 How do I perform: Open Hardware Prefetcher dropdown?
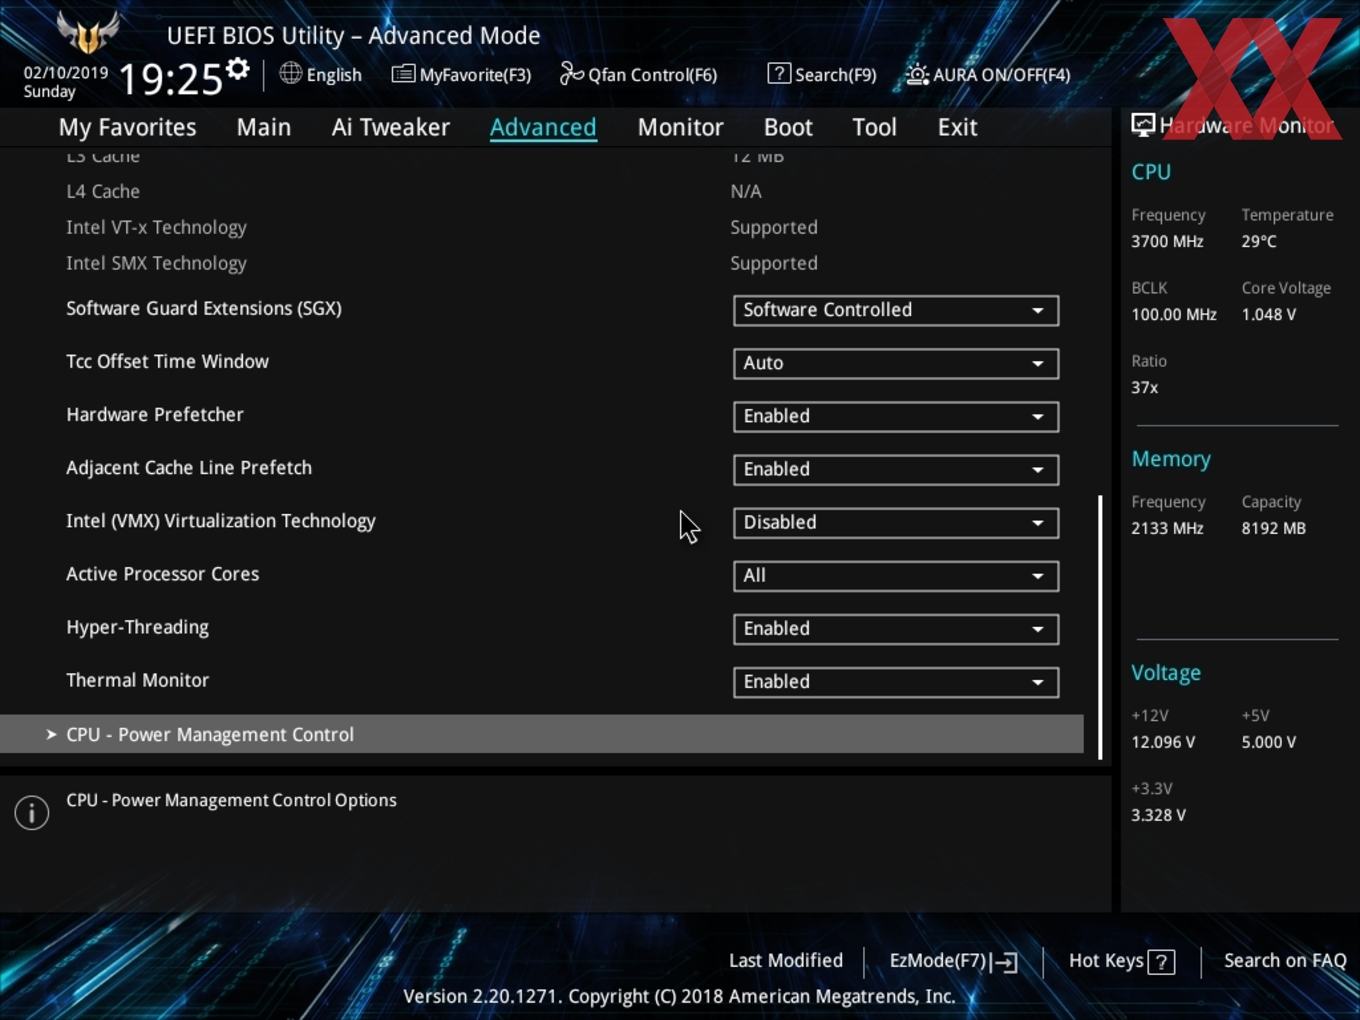click(896, 416)
